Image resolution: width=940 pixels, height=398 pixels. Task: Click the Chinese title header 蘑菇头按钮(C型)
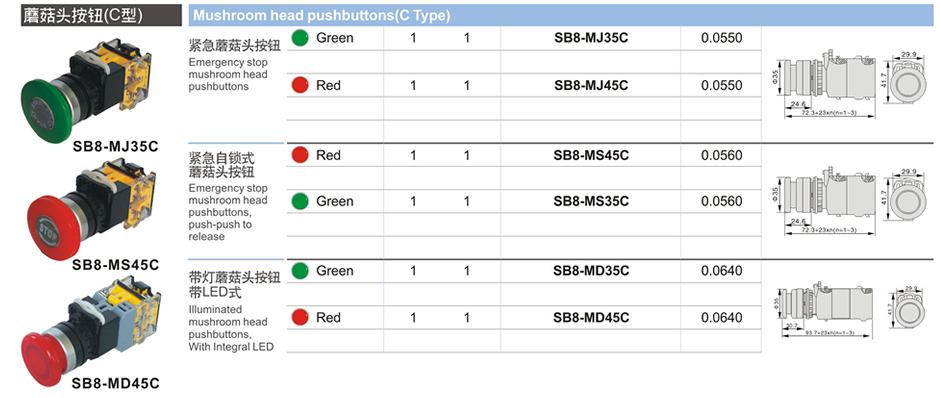pos(83,16)
